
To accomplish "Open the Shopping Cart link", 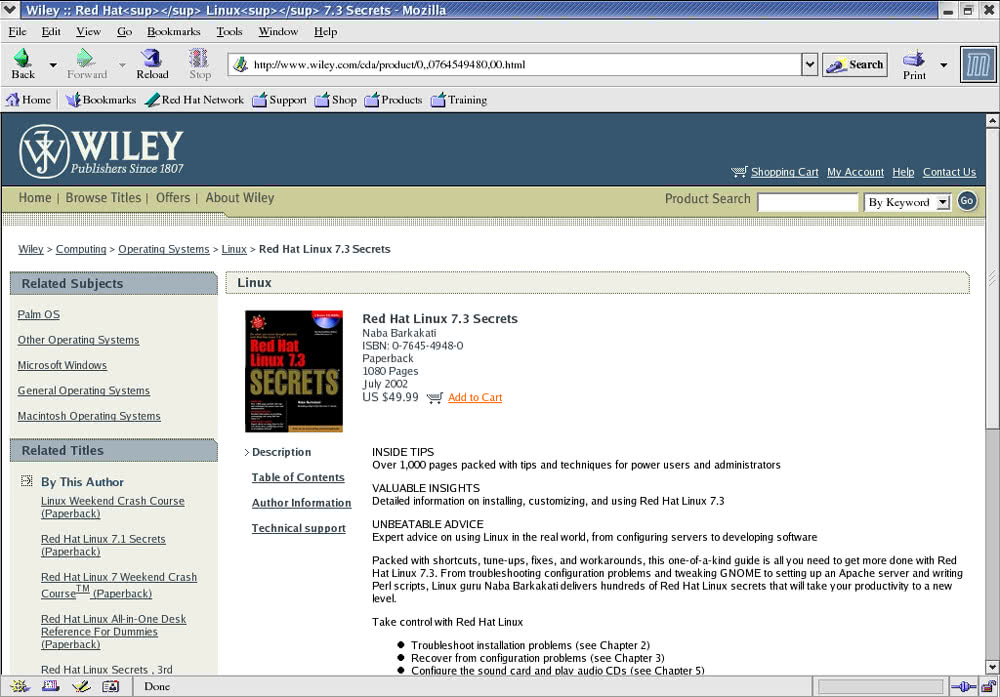I will [x=784, y=172].
